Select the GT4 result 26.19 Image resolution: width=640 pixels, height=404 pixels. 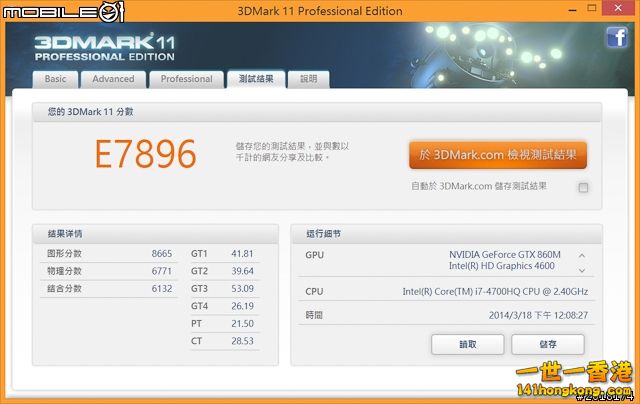tap(242, 306)
